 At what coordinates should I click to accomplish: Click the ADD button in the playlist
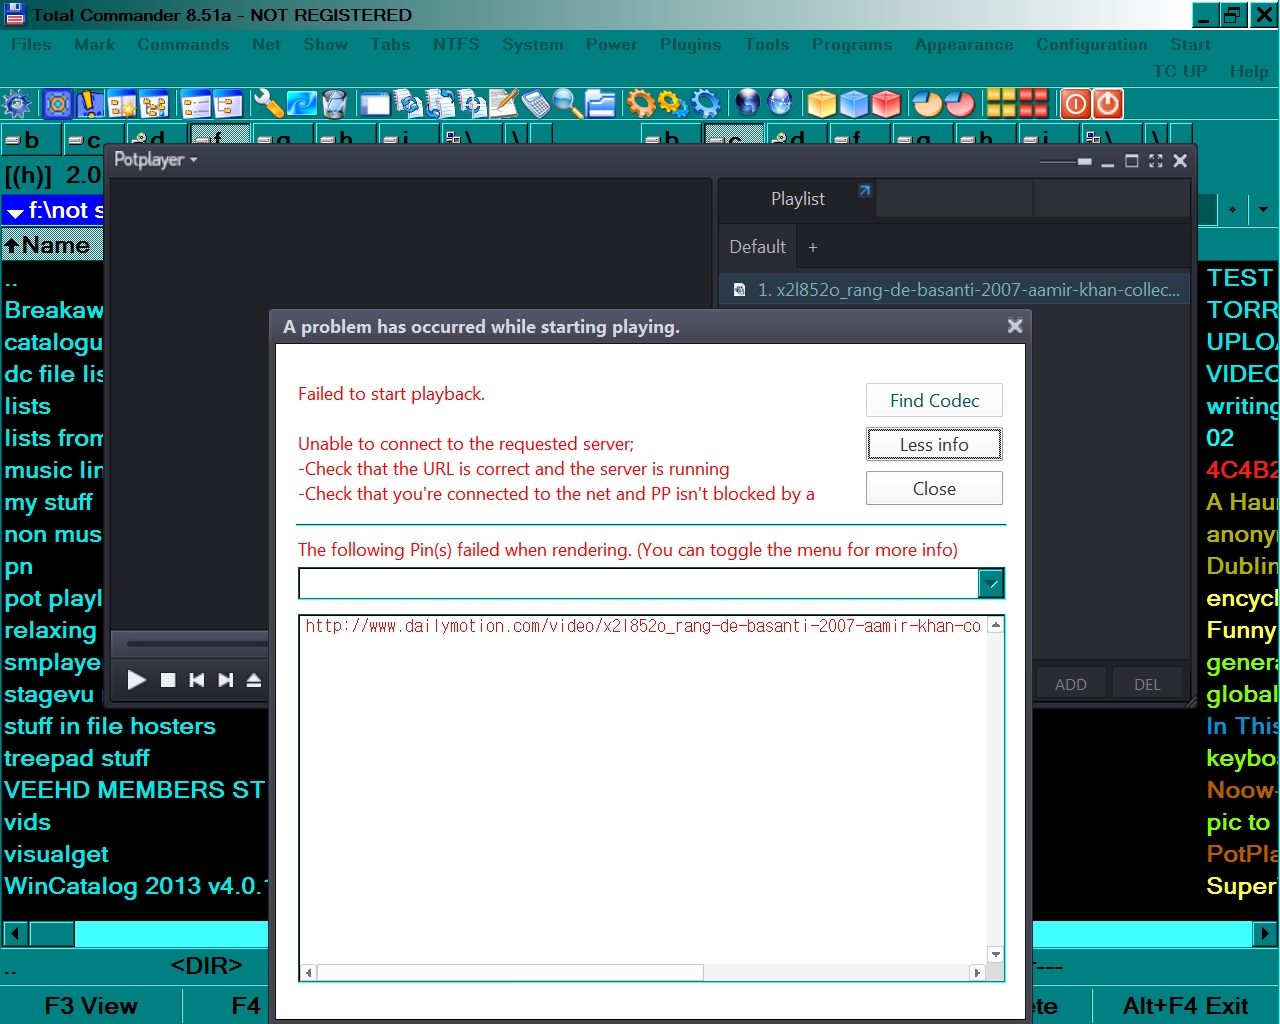(1070, 684)
